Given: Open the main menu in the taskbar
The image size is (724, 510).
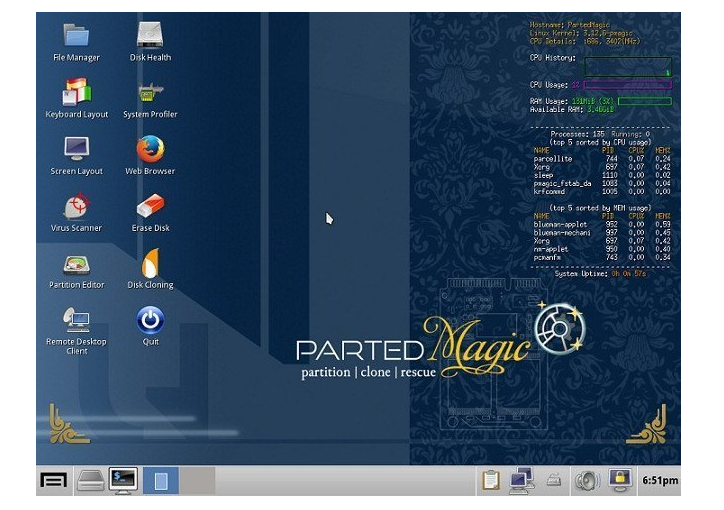Looking at the screenshot, I should click(54, 480).
